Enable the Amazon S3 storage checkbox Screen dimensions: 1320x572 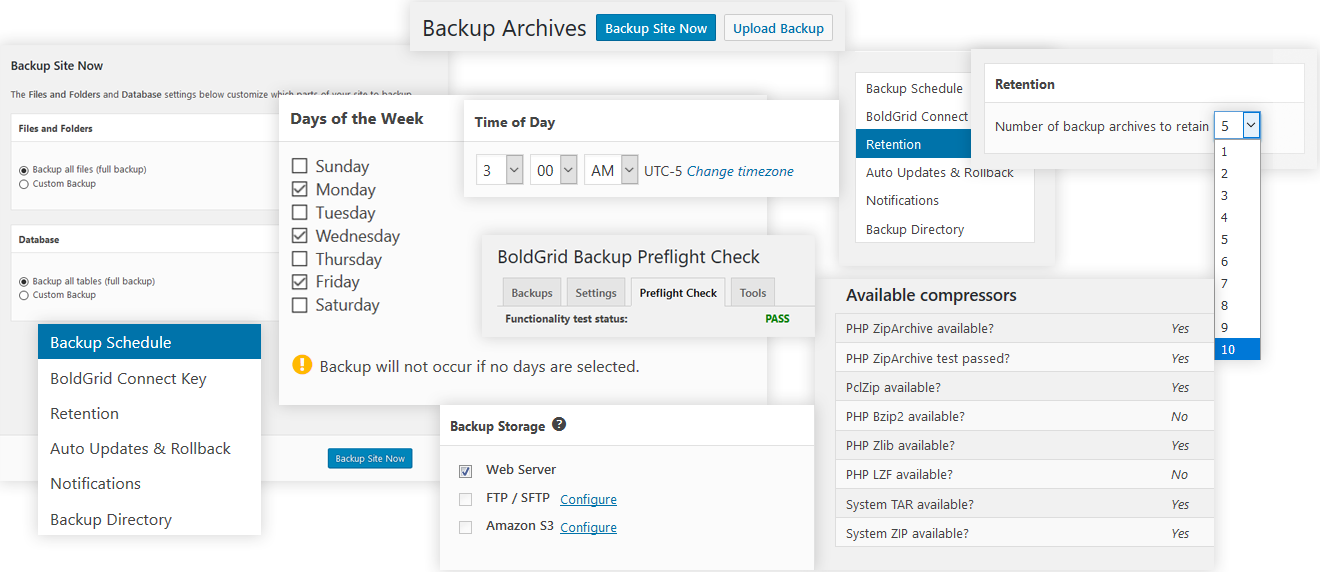(465, 527)
